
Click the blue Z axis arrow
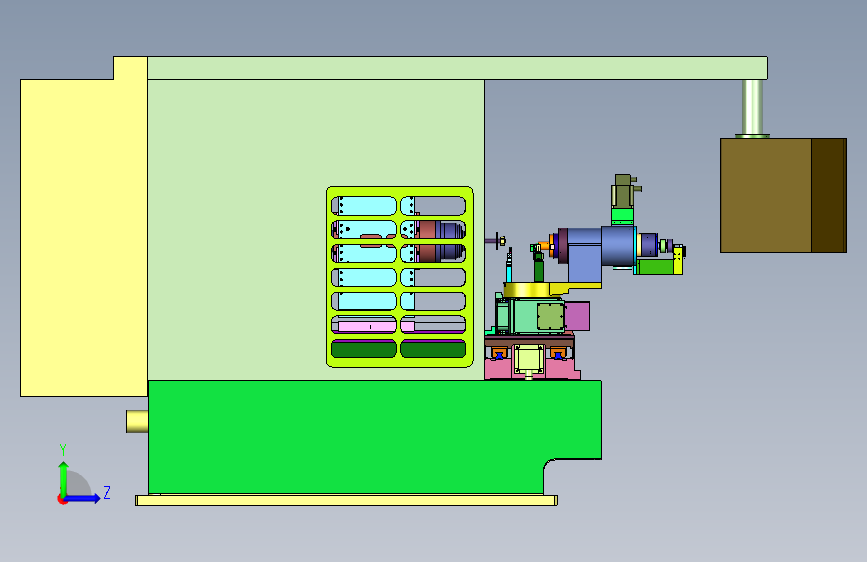pyautogui.click(x=83, y=498)
